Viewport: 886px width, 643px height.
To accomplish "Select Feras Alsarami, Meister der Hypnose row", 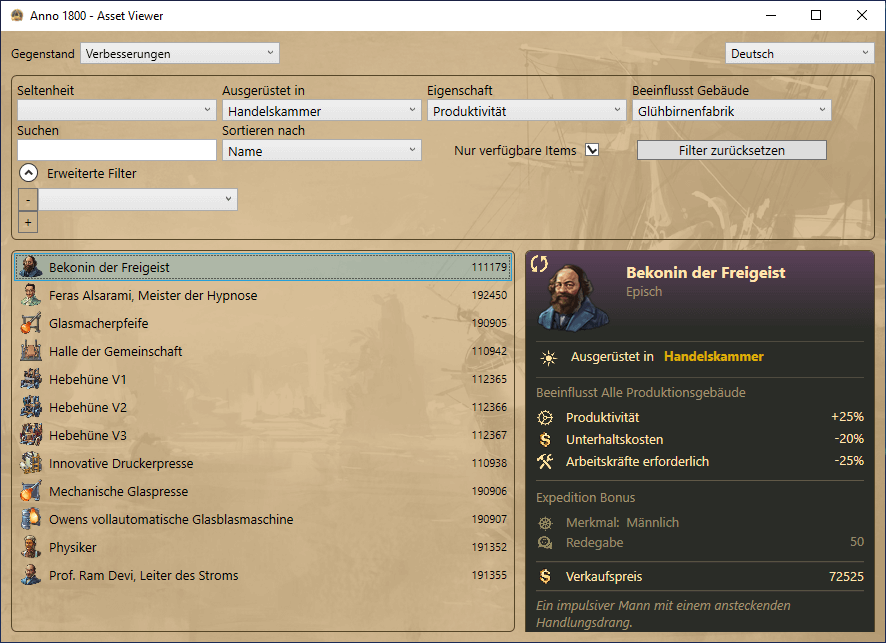I will [x=263, y=295].
